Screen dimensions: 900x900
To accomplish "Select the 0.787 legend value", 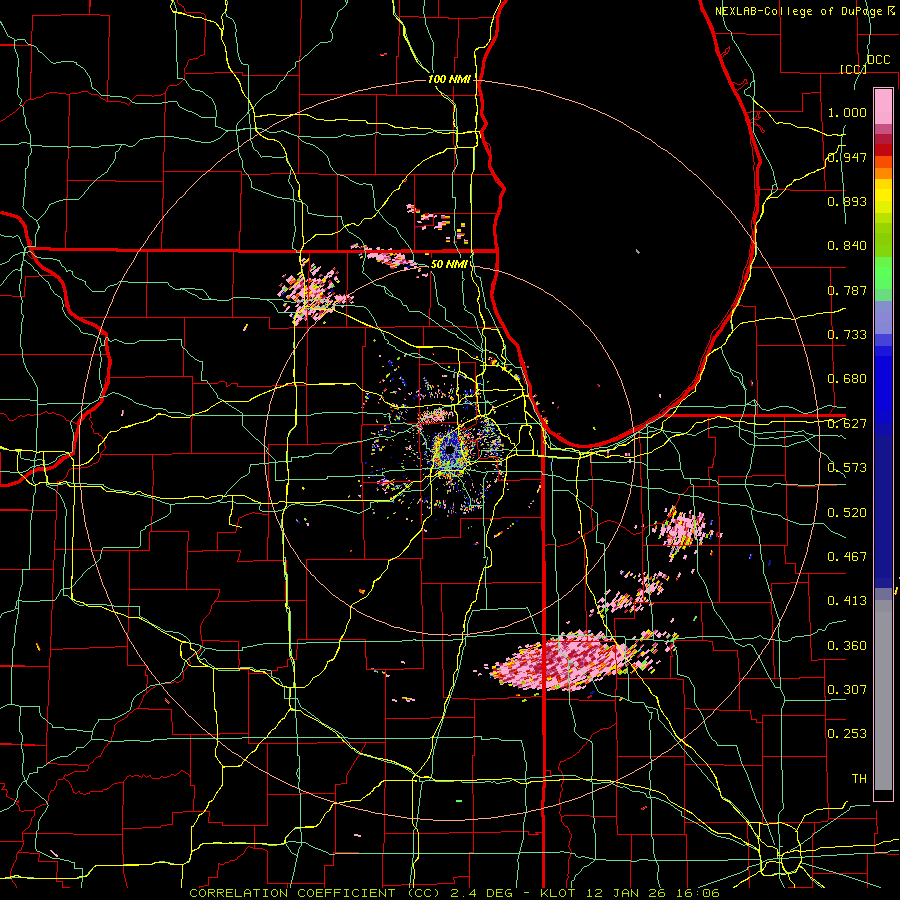I will 847,290.
